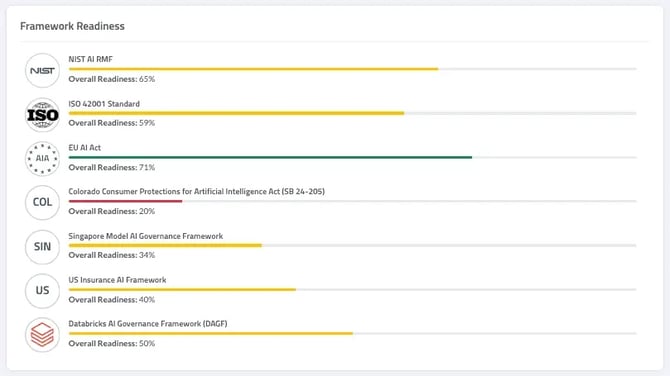The height and width of the screenshot is (376, 670).
Task: Click the ISO 42001 yellow progress bar
Action: [236, 113]
